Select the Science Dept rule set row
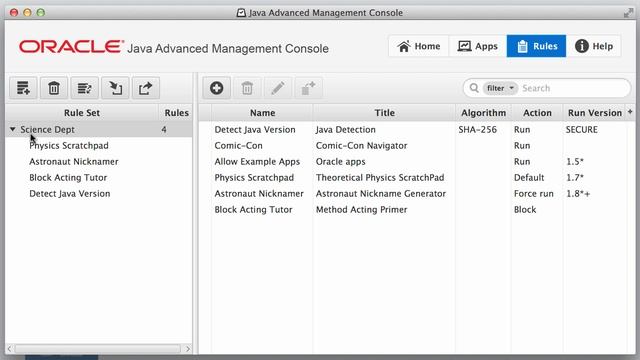 point(99,129)
